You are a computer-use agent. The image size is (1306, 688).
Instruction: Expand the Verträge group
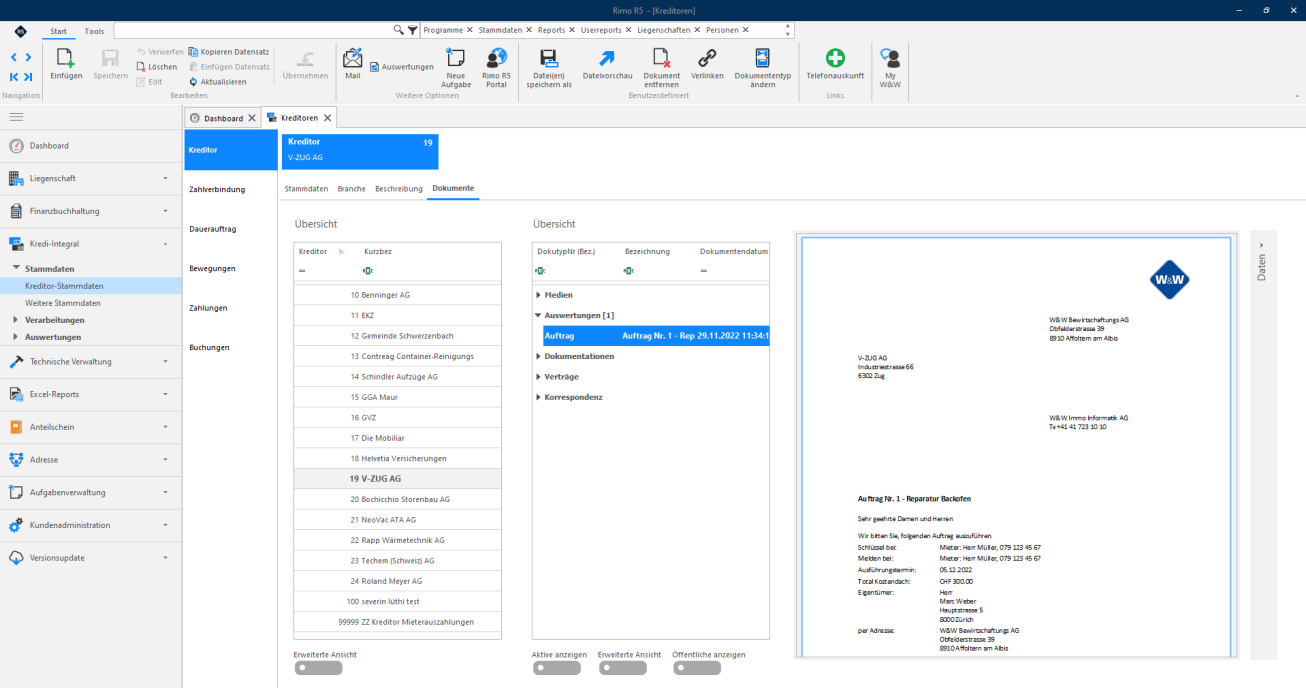(x=538, y=377)
